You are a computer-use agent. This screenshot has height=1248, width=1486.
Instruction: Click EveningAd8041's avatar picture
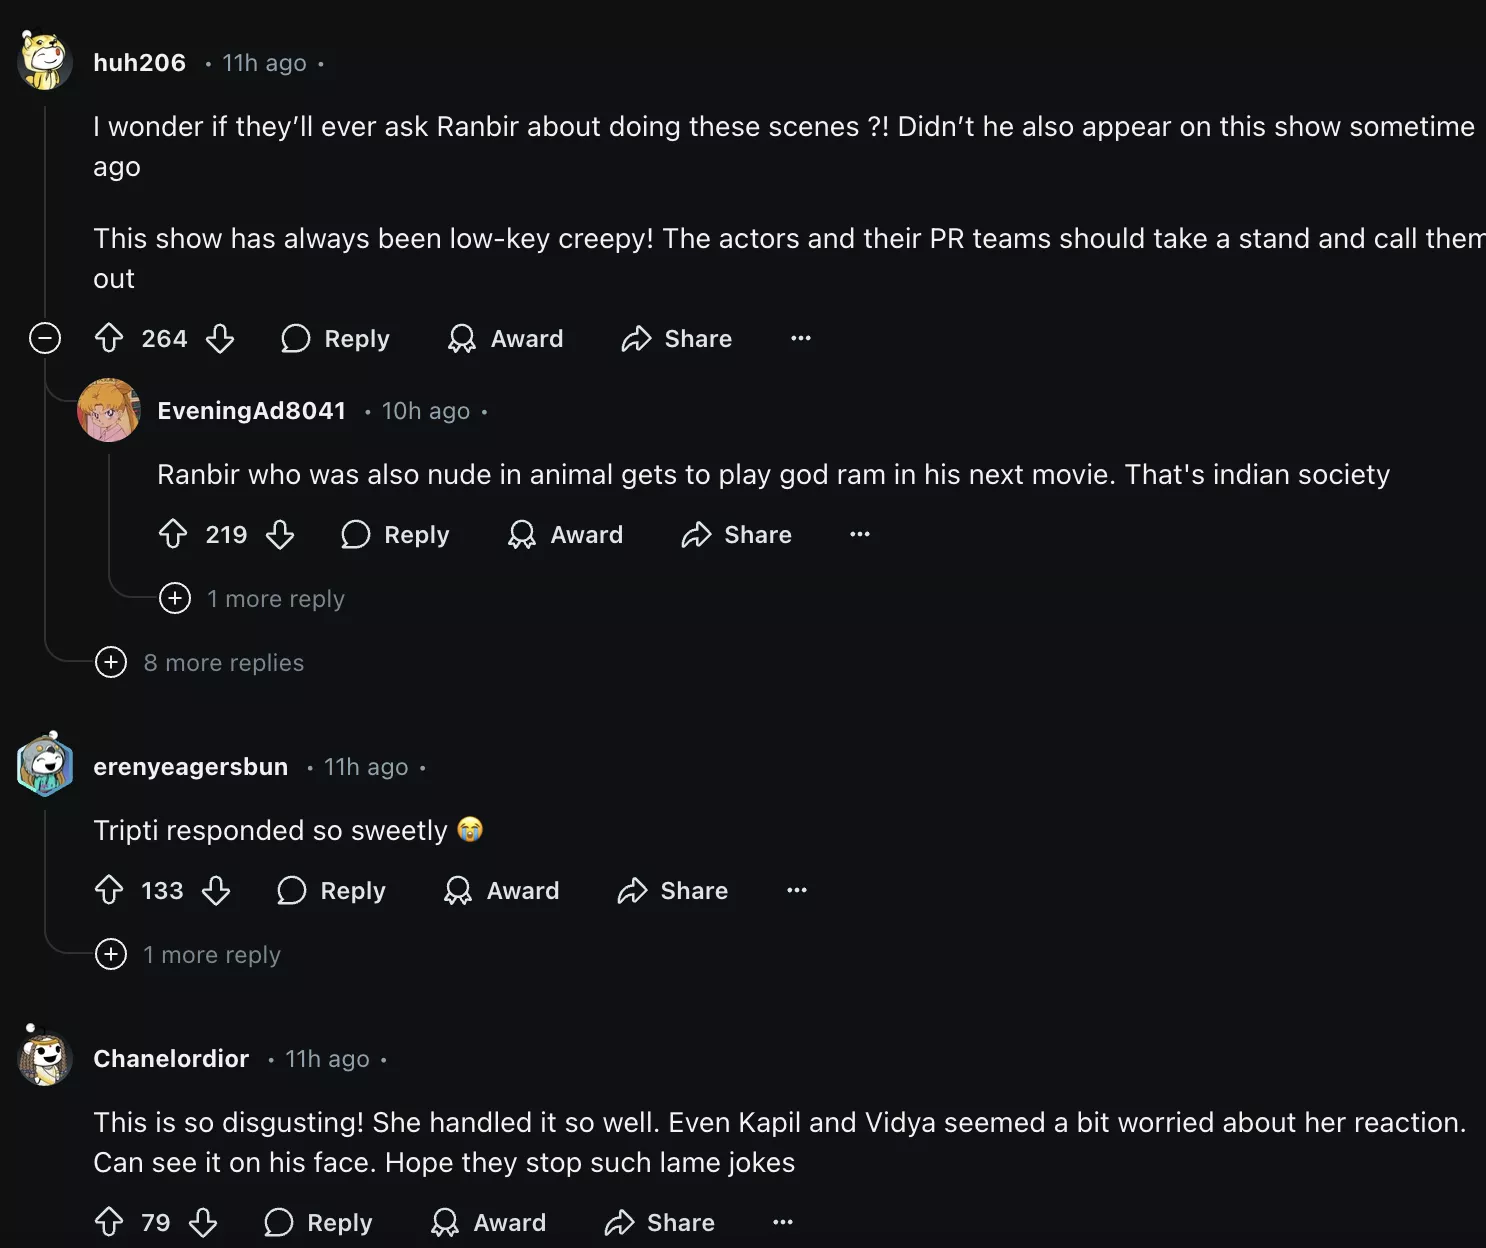[x=108, y=410]
